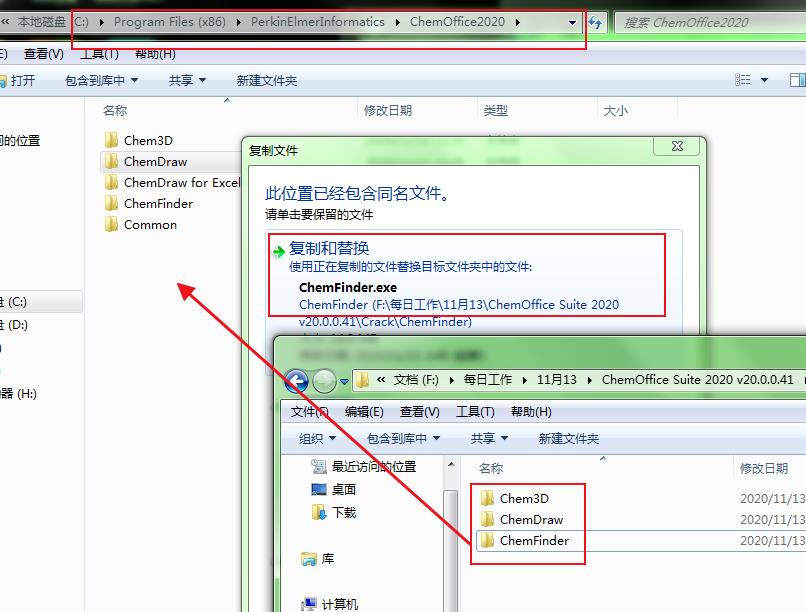Select 桌面 in front window navigation

click(334, 489)
